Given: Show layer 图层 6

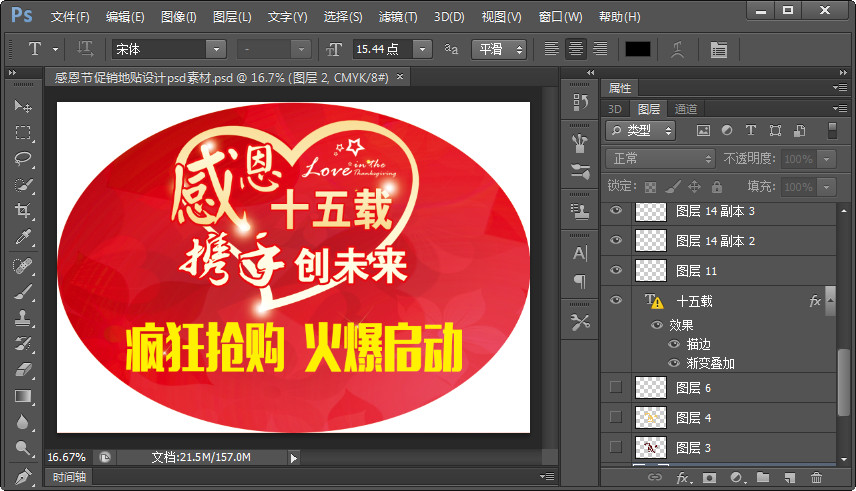Looking at the screenshot, I should pos(616,387).
